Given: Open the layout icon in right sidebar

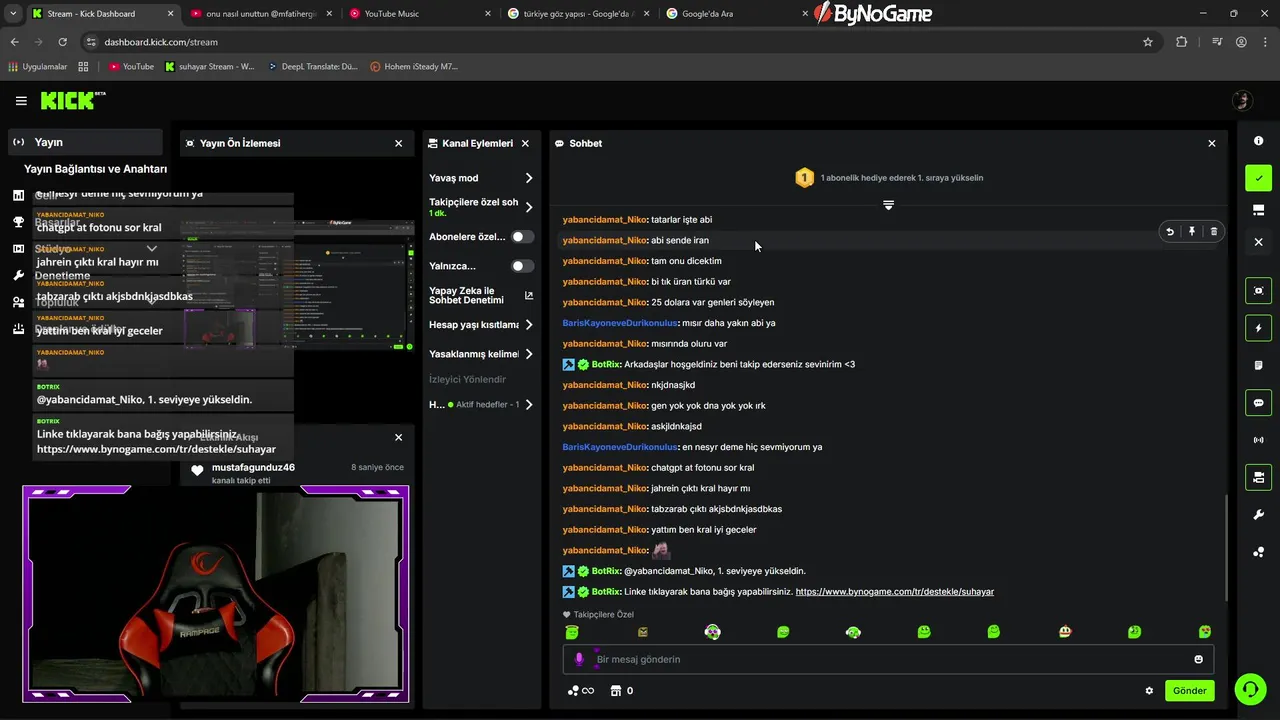Looking at the screenshot, I should (1259, 210).
